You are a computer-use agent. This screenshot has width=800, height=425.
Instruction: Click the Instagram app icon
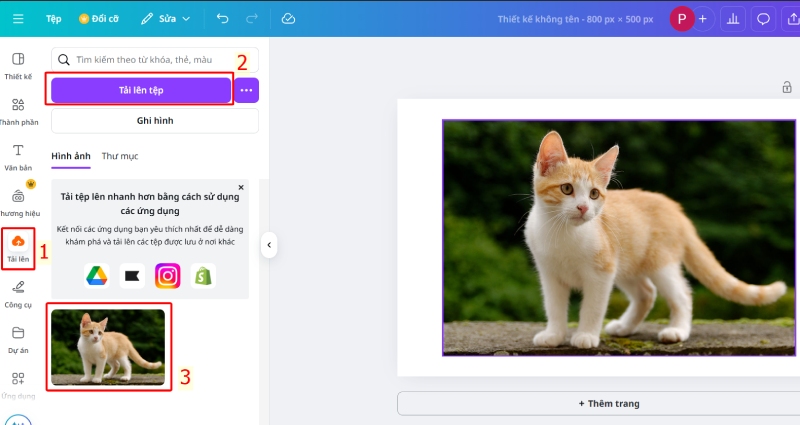point(168,276)
